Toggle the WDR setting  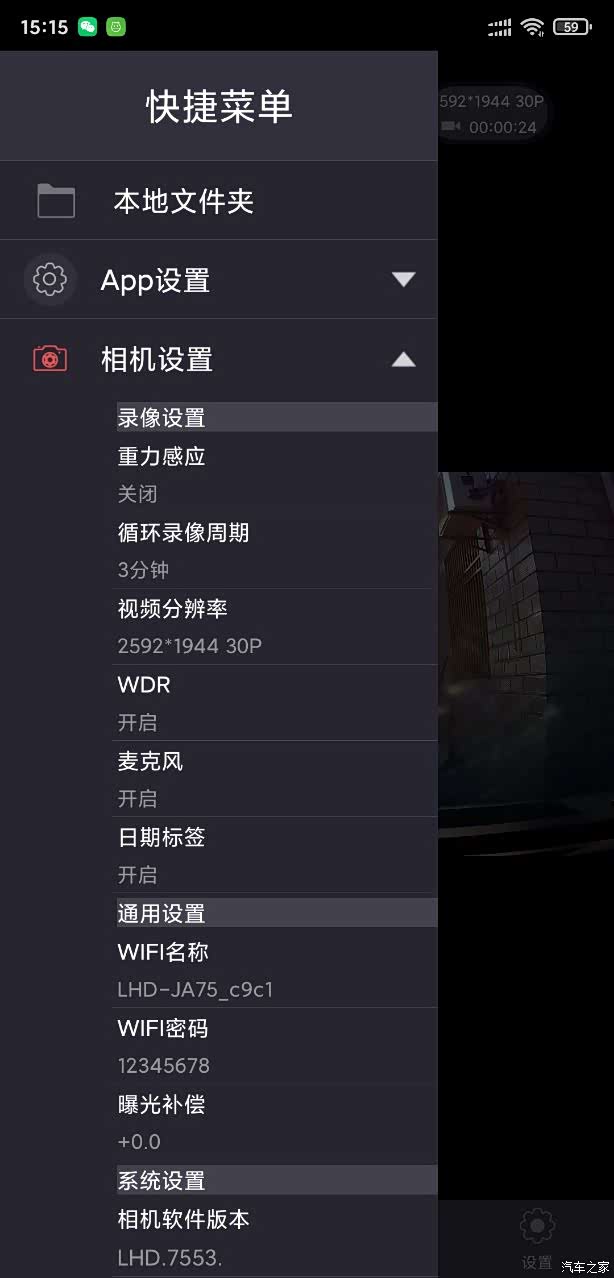(x=277, y=703)
